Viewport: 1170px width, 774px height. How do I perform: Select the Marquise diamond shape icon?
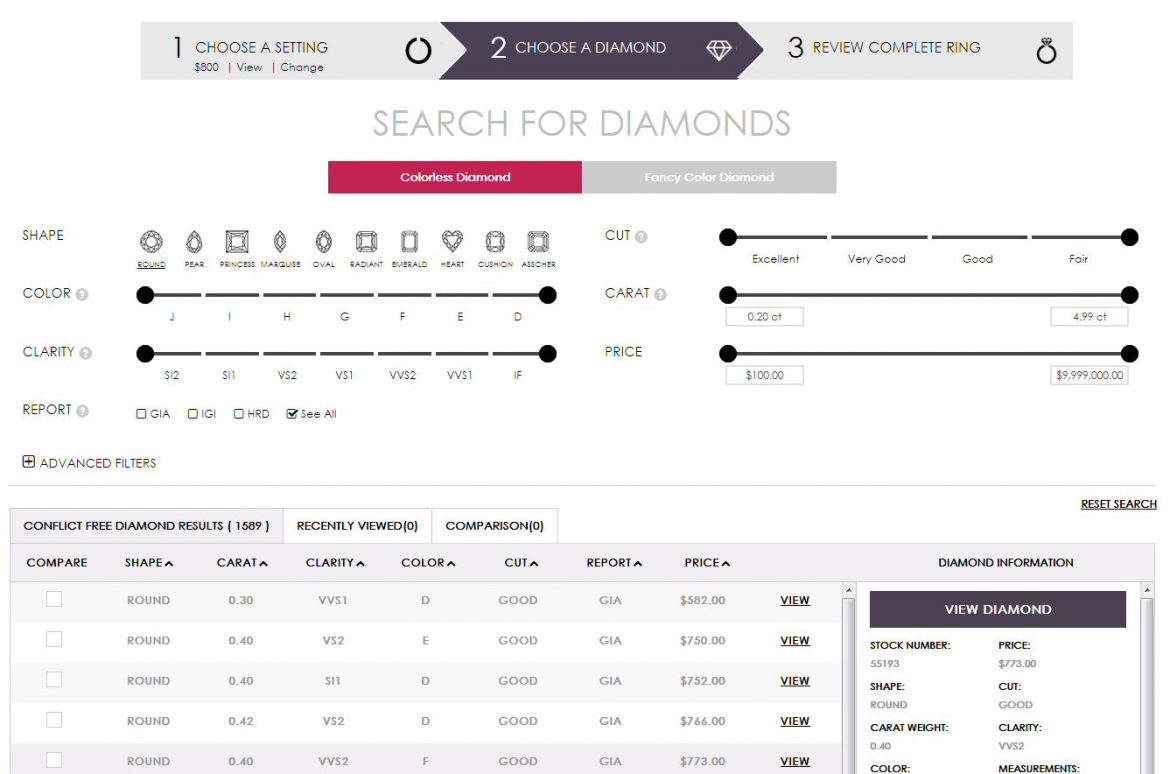pos(281,243)
